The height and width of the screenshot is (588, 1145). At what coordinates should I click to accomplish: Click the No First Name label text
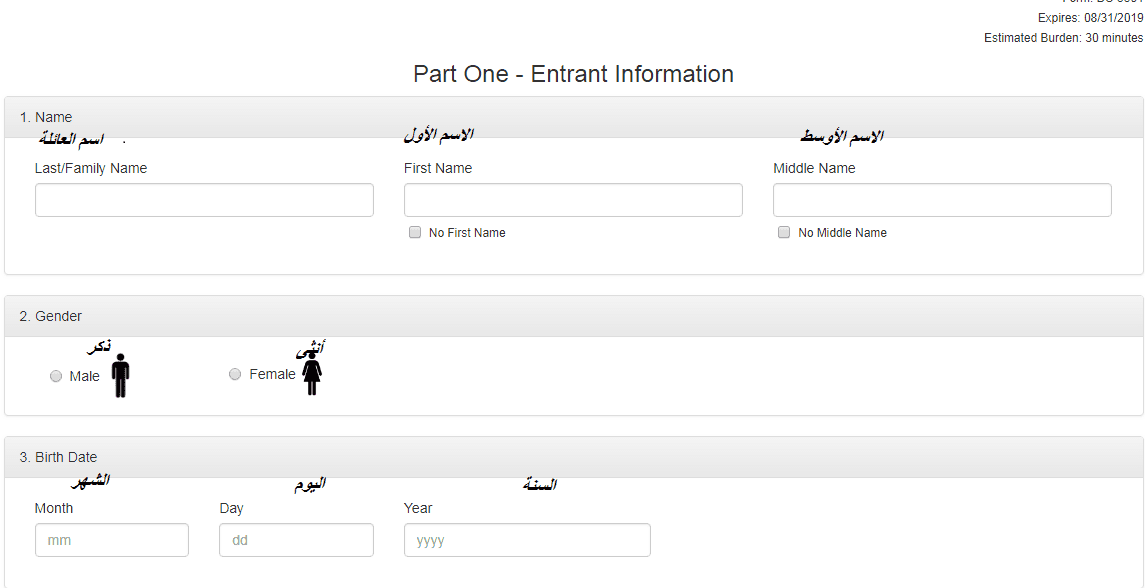467,233
